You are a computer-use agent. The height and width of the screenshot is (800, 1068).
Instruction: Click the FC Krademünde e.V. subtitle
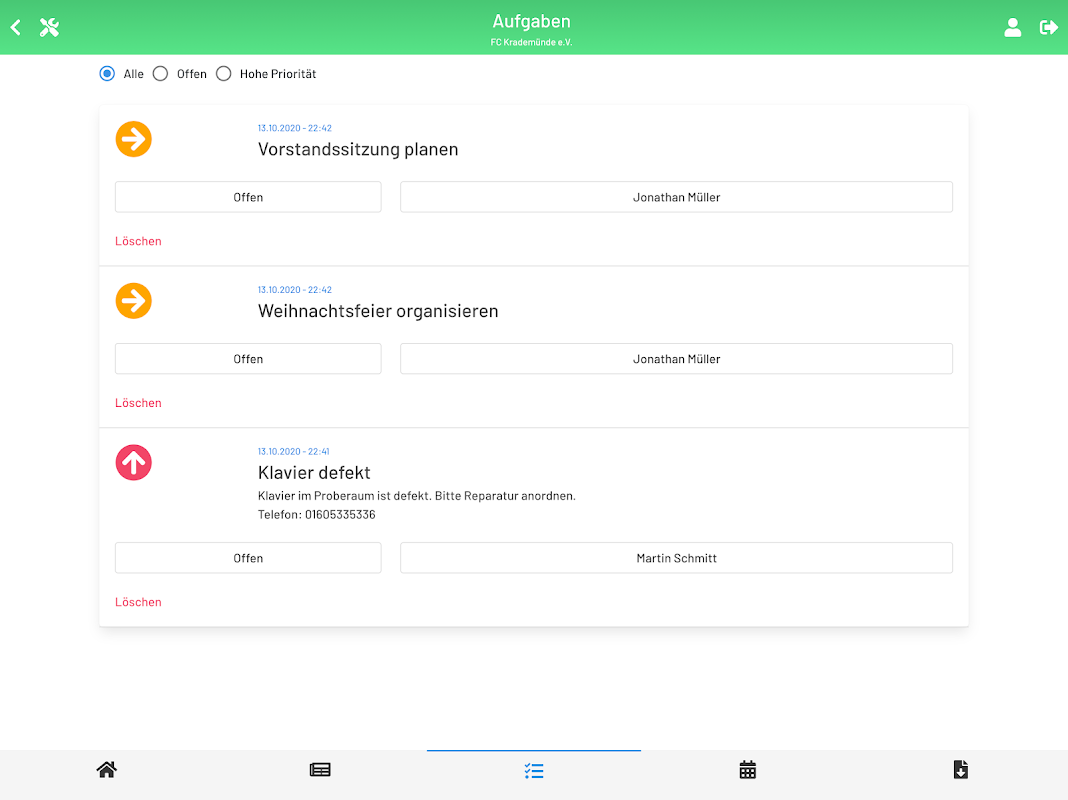[531, 42]
